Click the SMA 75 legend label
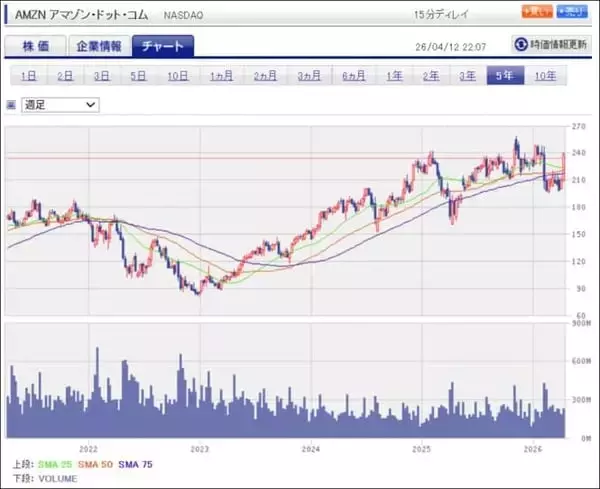Image resolution: width=600 pixels, height=489 pixels. (x=135, y=465)
